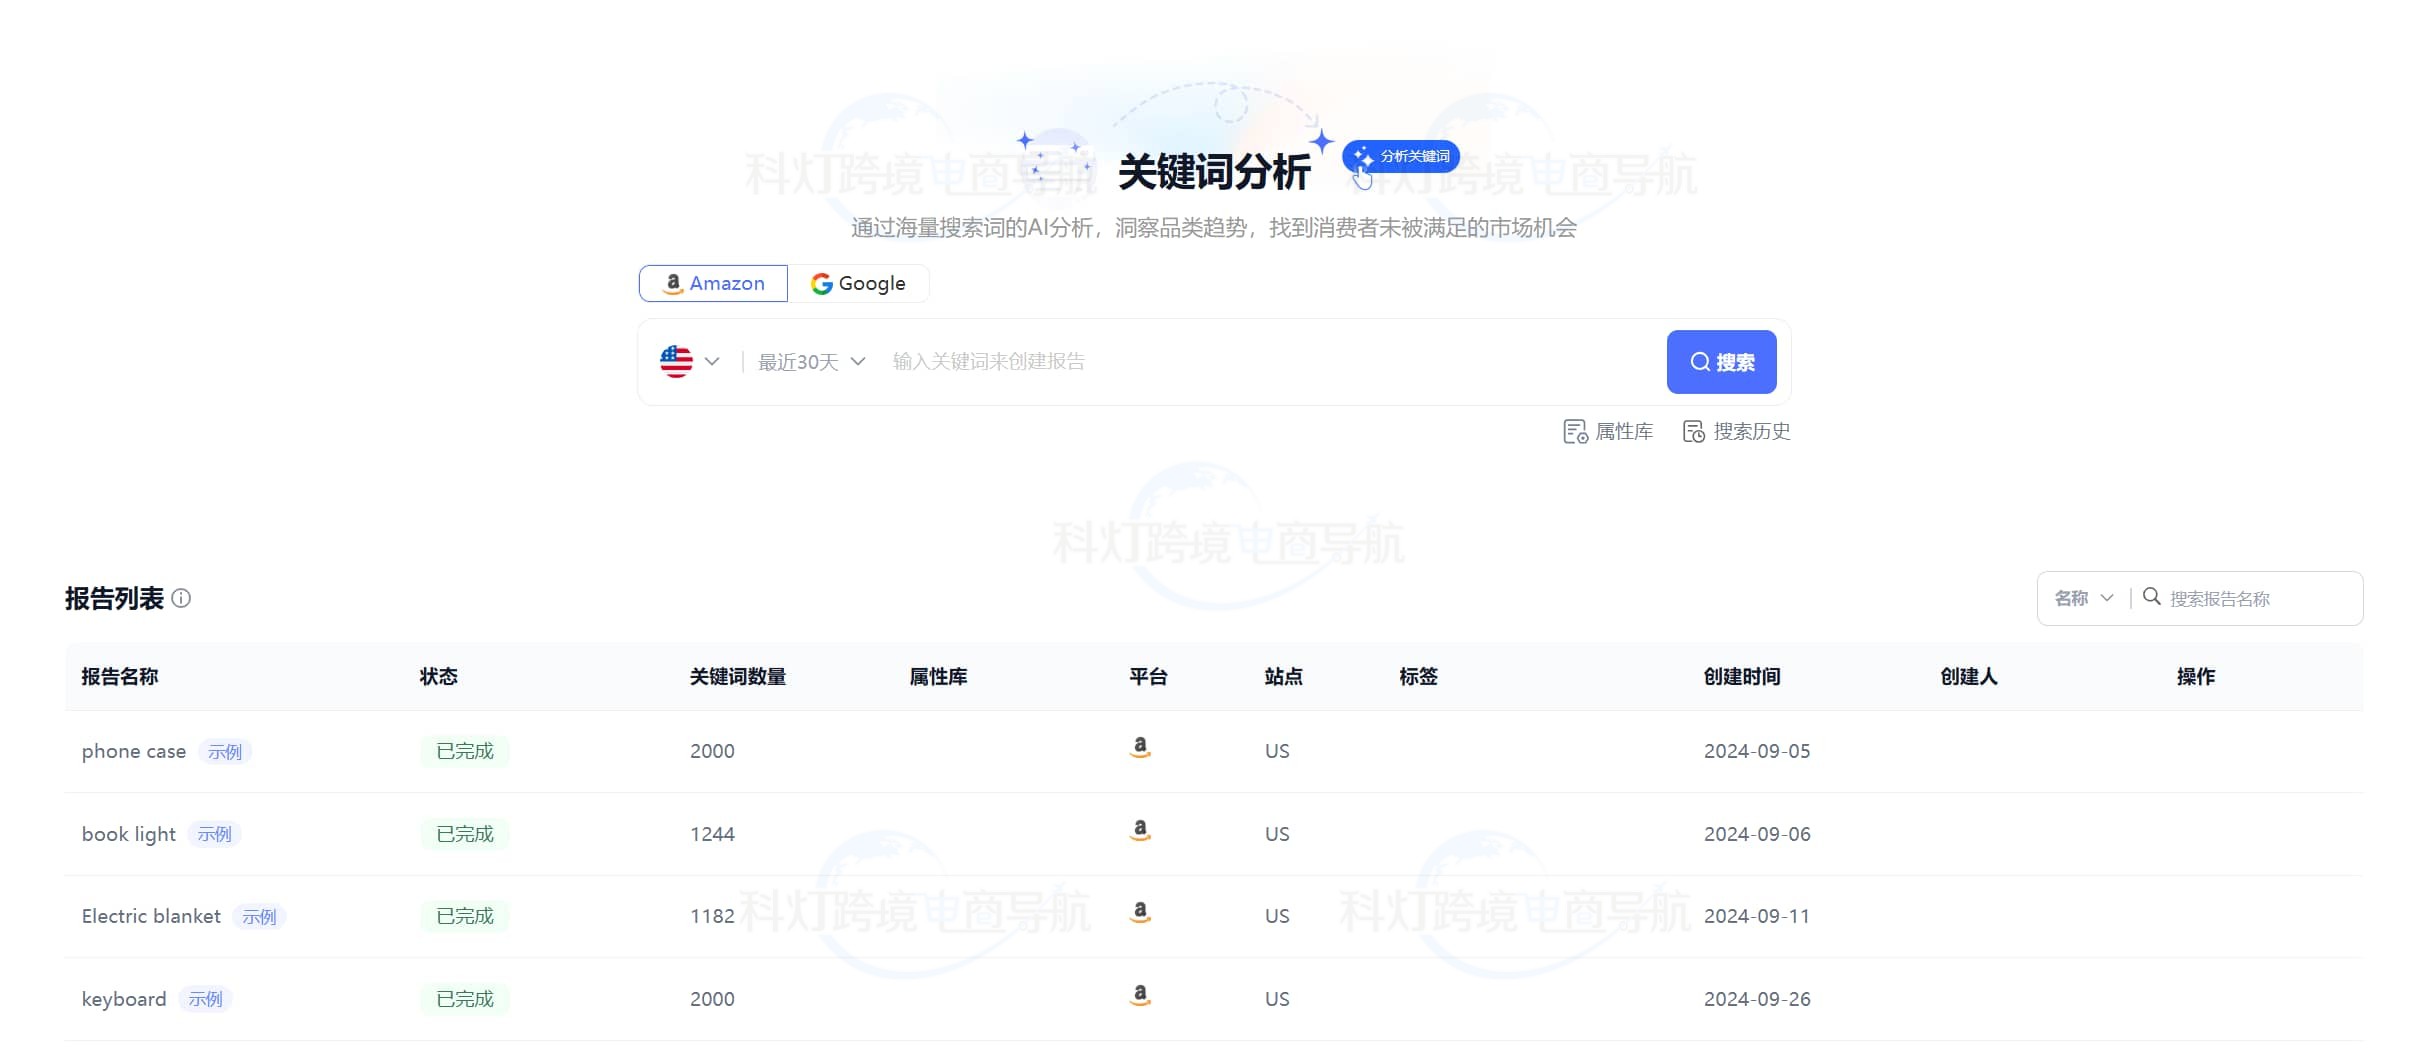
Task: Switch to the Google platform tab
Action: 860,283
